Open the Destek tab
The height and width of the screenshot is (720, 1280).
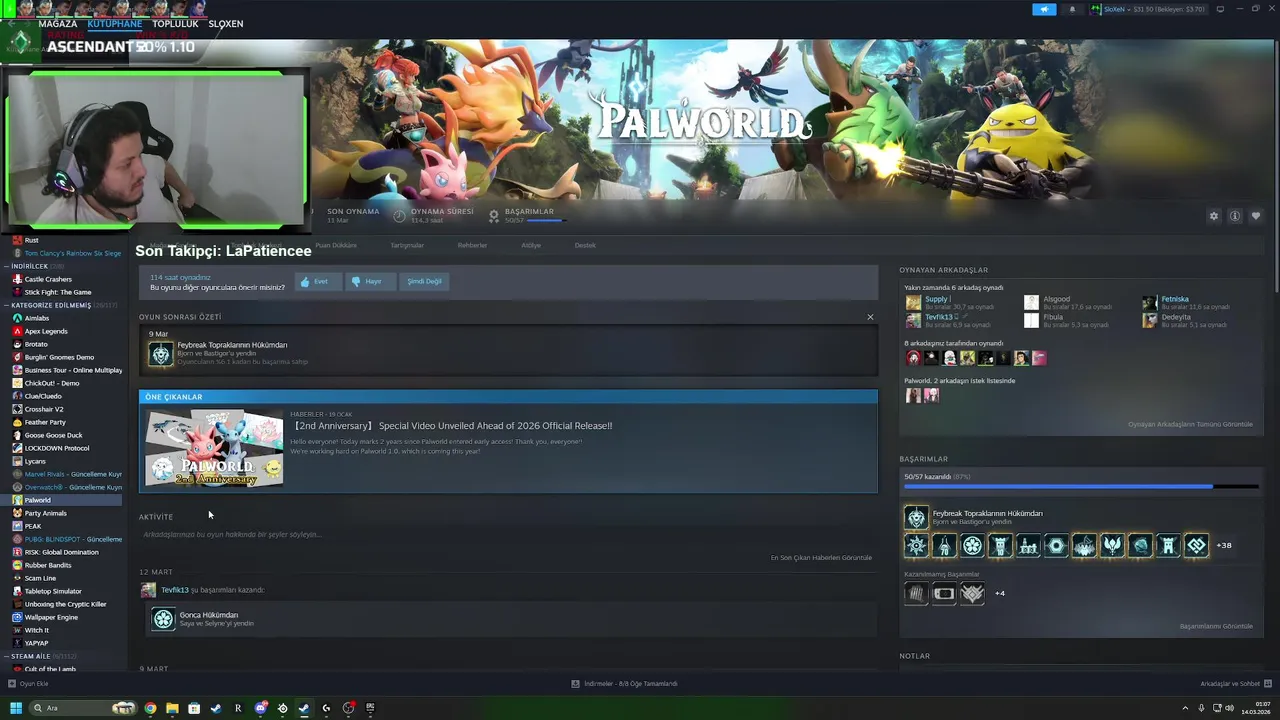[x=585, y=245]
